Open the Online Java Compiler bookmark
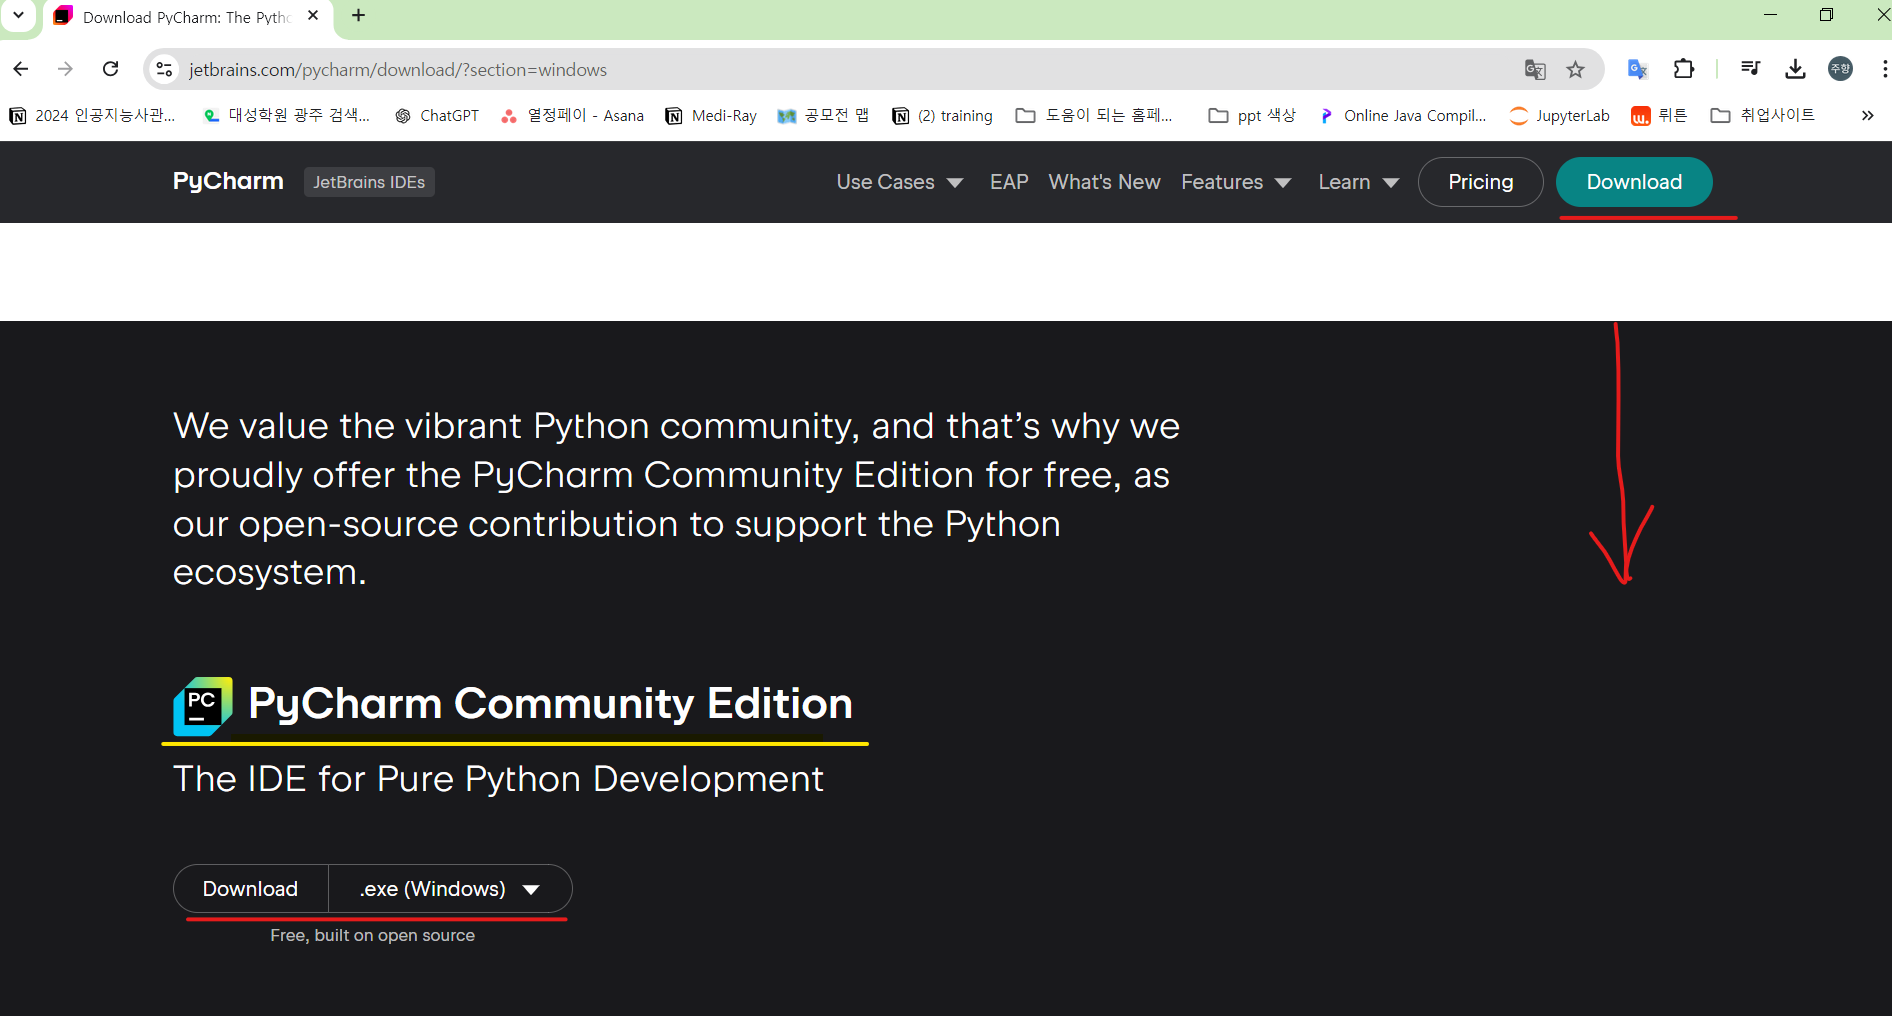Viewport: 1892px width, 1016px height. tap(1402, 116)
